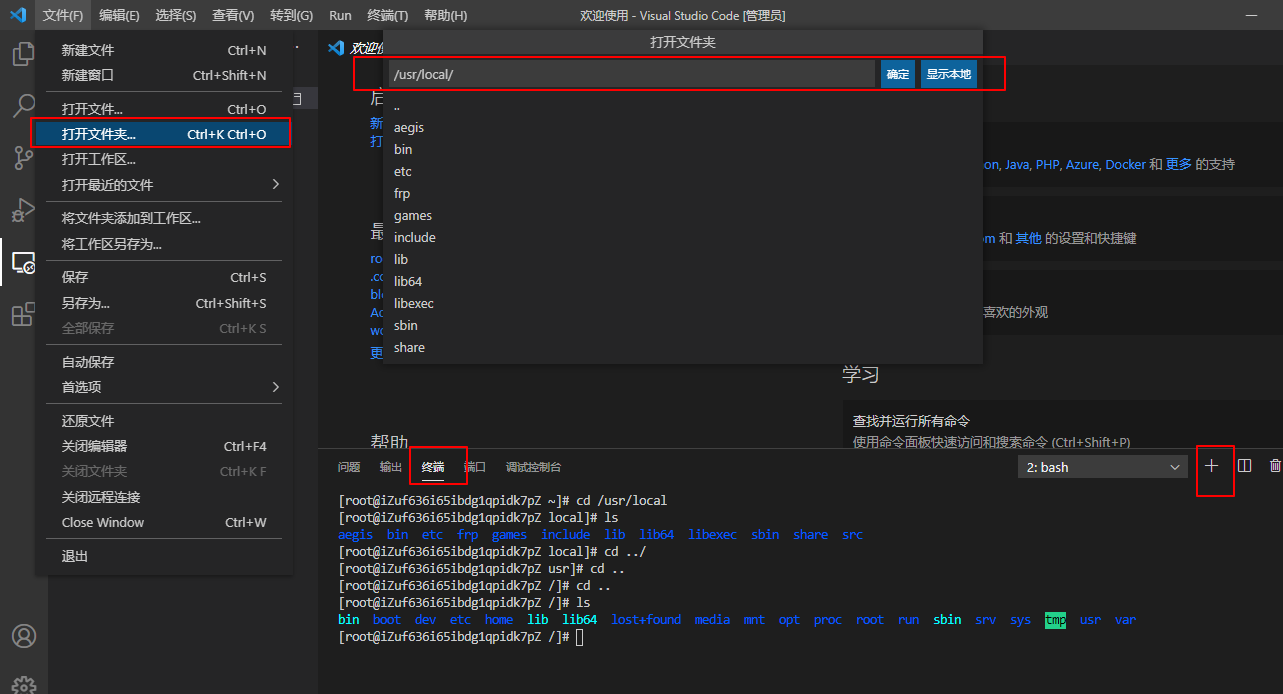1283x694 pixels.
Task: Choose 另存为... menu entry
Action: tap(165, 303)
